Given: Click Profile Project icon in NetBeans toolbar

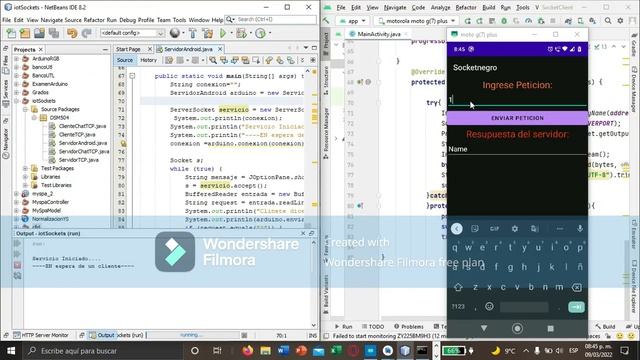Looking at the screenshot, I should (260, 33).
